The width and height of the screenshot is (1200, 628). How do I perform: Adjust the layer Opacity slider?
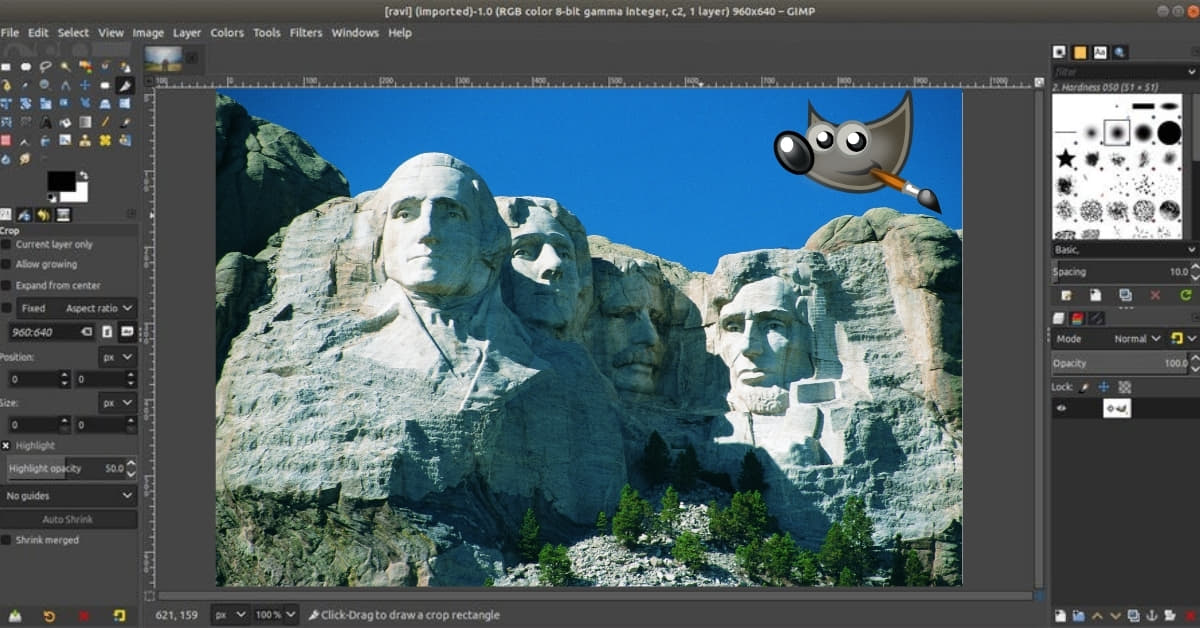tap(1120, 363)
